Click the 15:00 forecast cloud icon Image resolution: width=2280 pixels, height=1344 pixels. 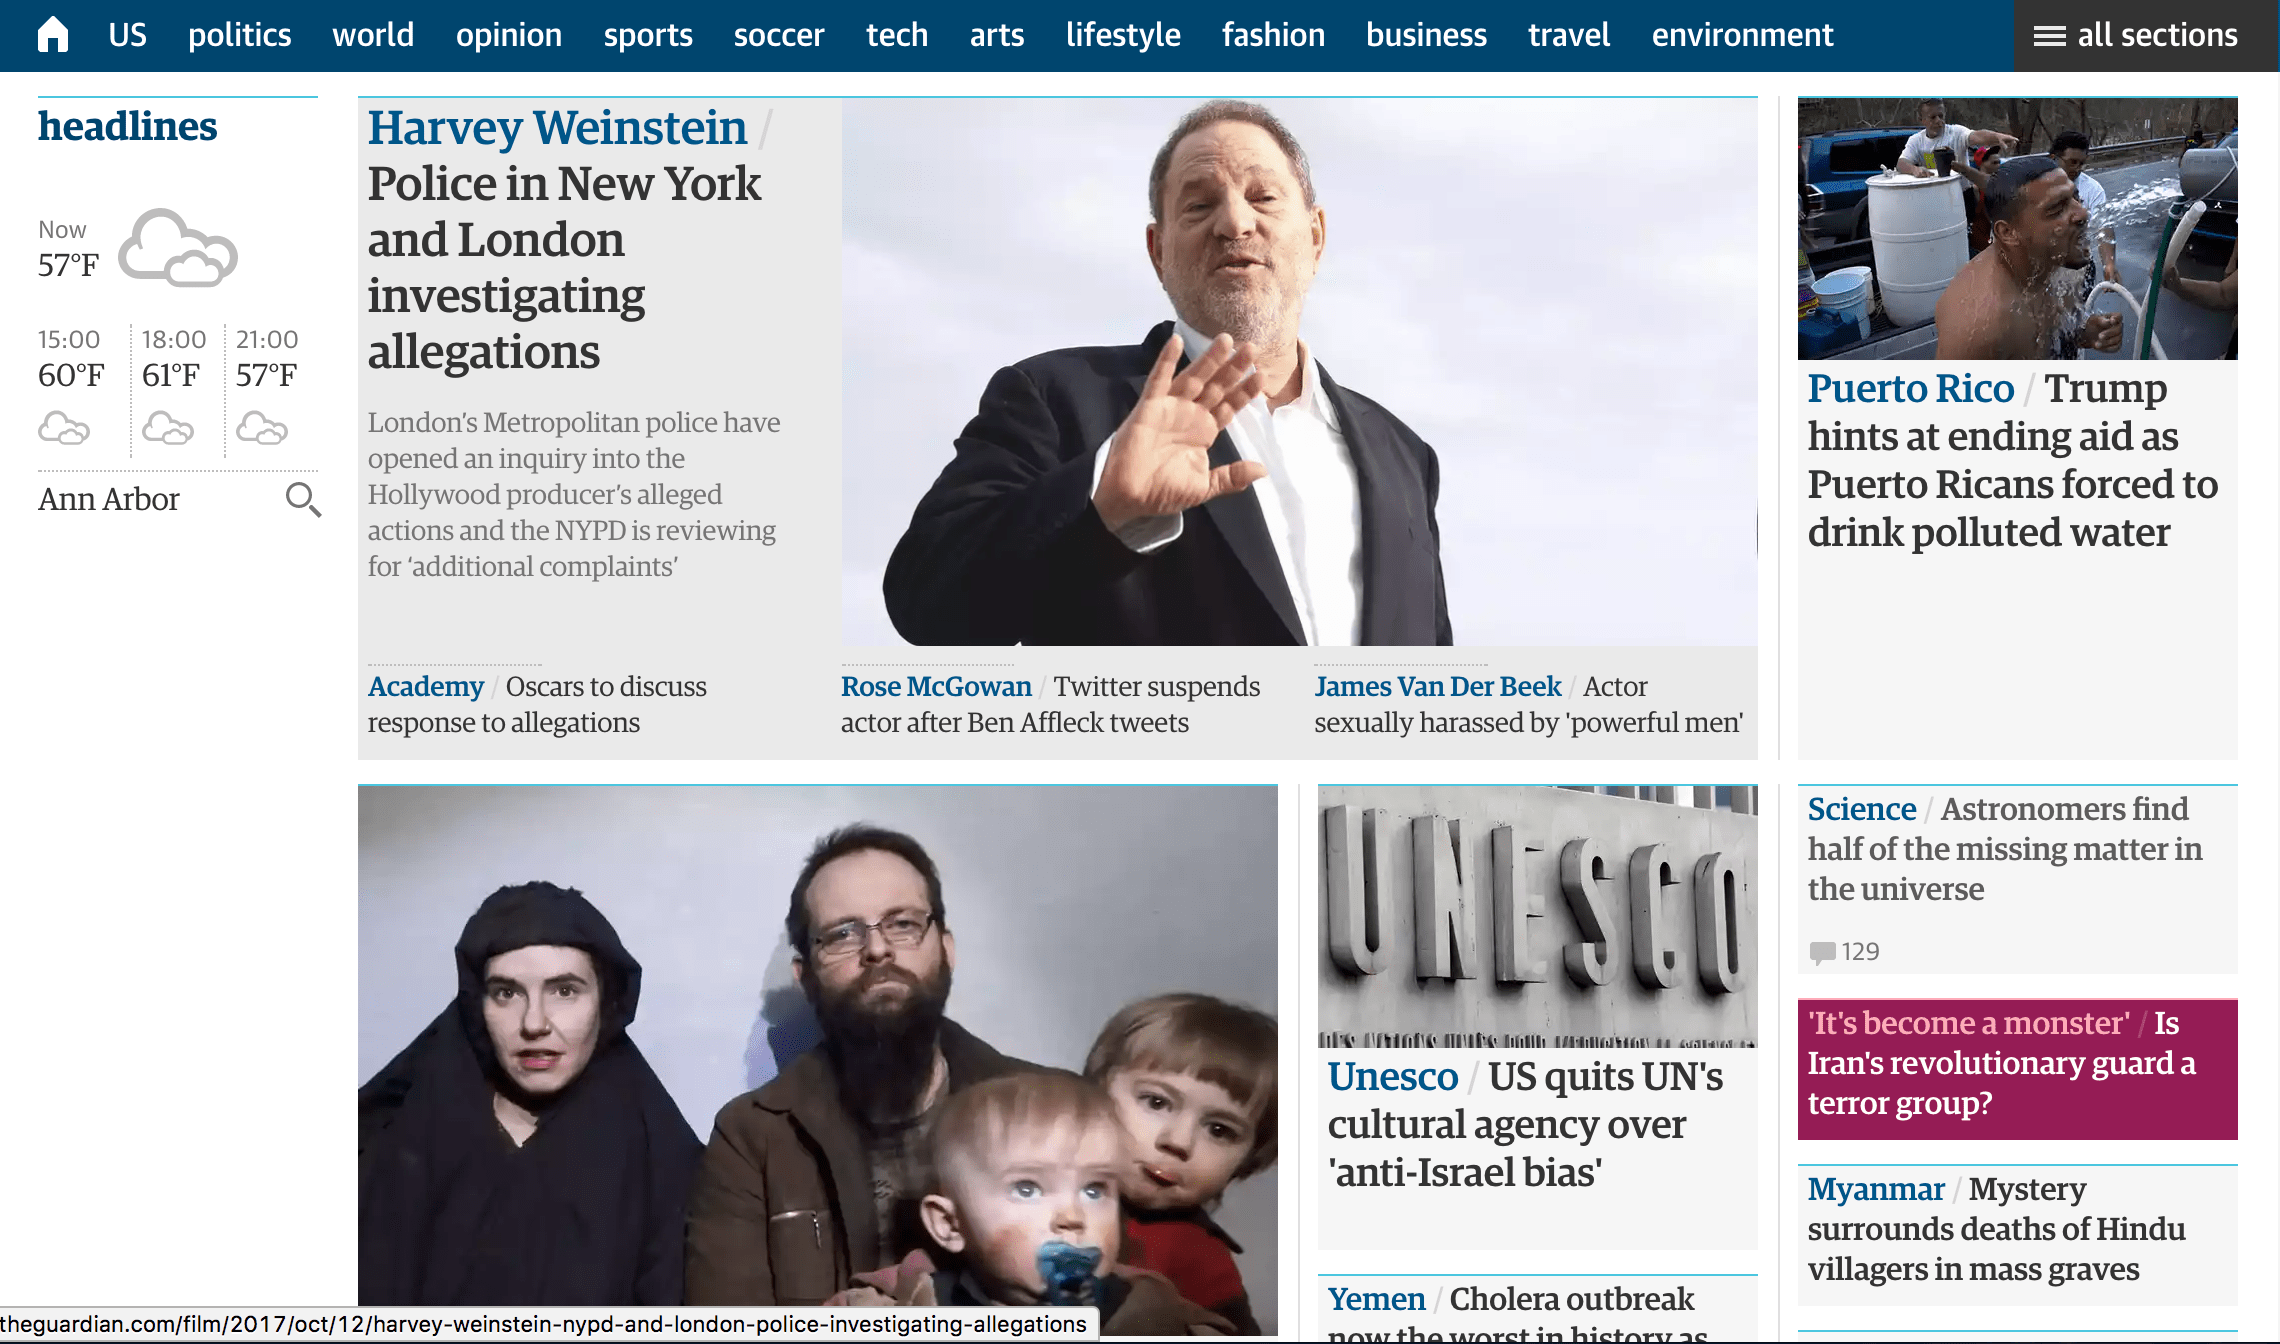point(64,429)
